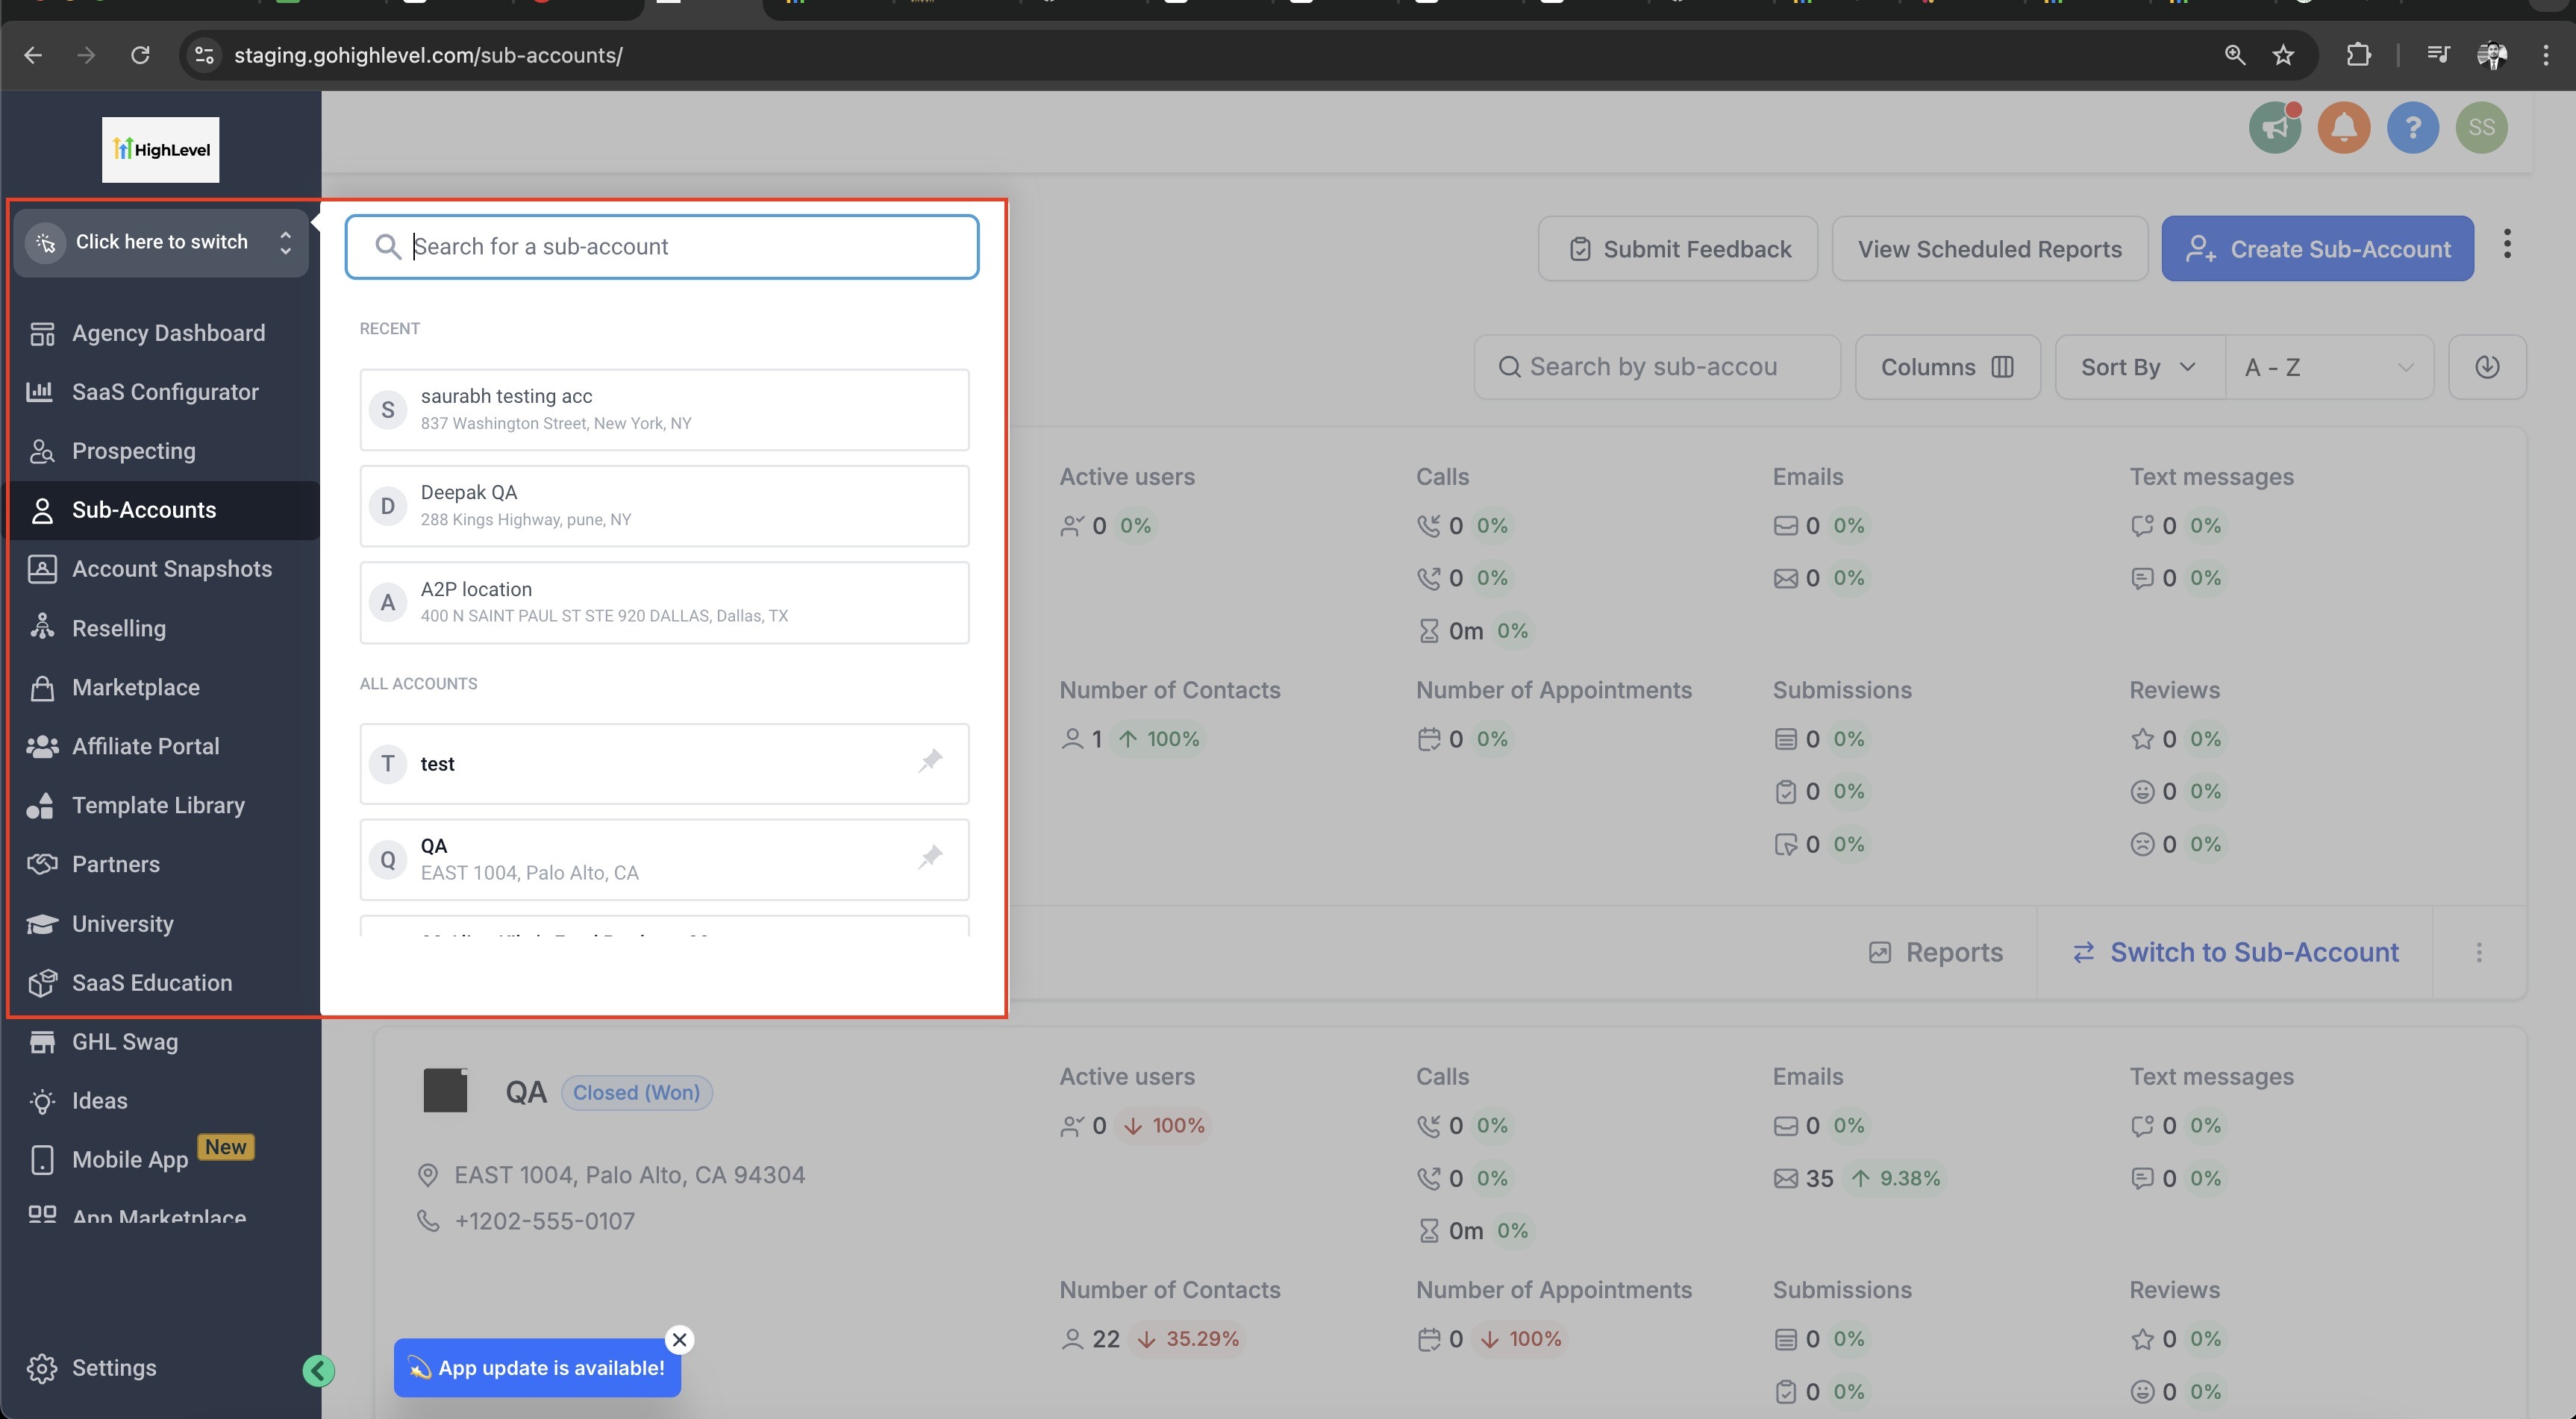
Task: Click the download export icon button
Action: (2487, 367)
